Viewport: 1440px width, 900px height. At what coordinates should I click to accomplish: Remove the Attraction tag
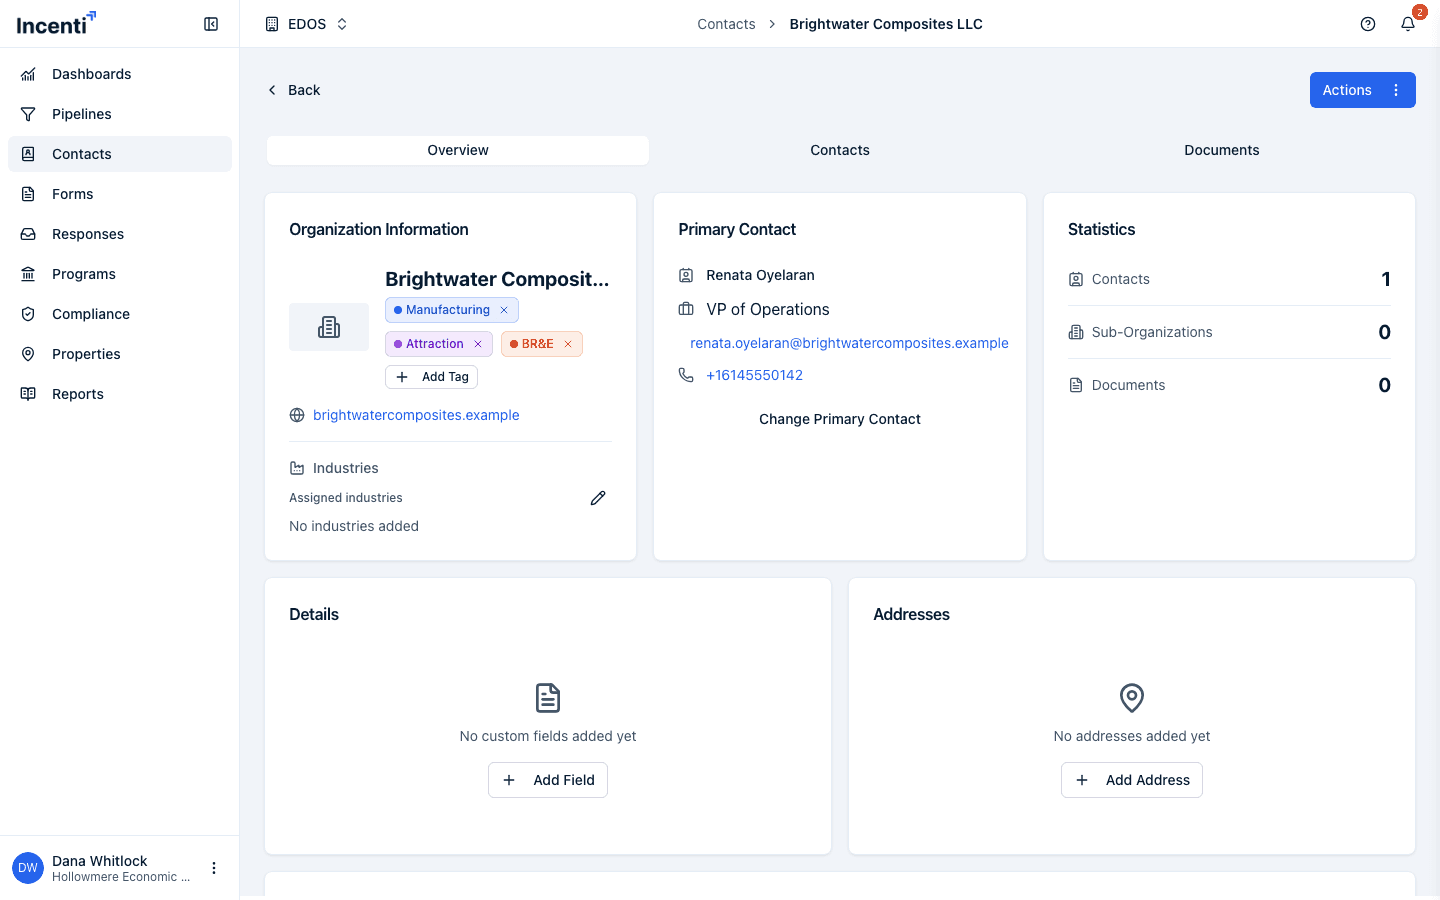tap(478, 344)
